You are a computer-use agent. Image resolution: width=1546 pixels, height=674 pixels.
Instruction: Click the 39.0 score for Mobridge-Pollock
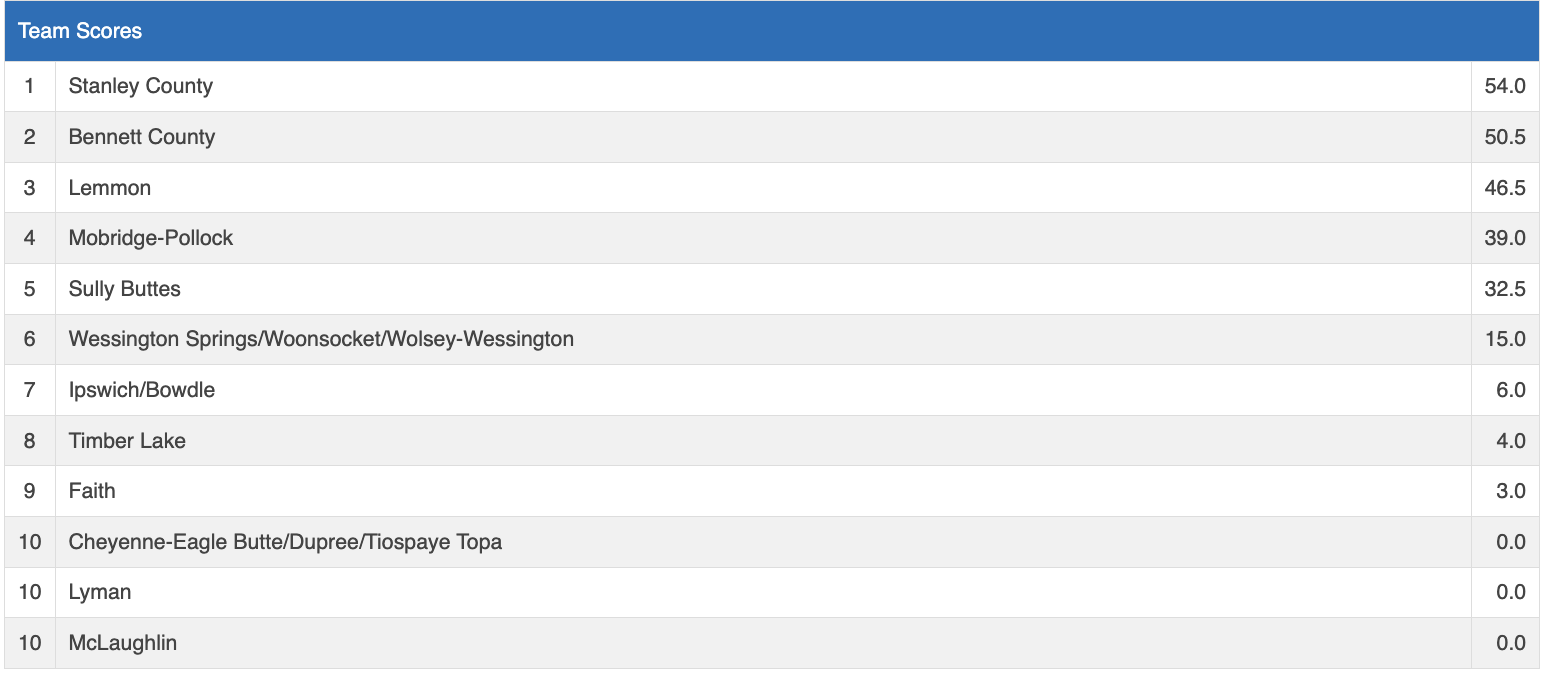(x=1505, y=238)
